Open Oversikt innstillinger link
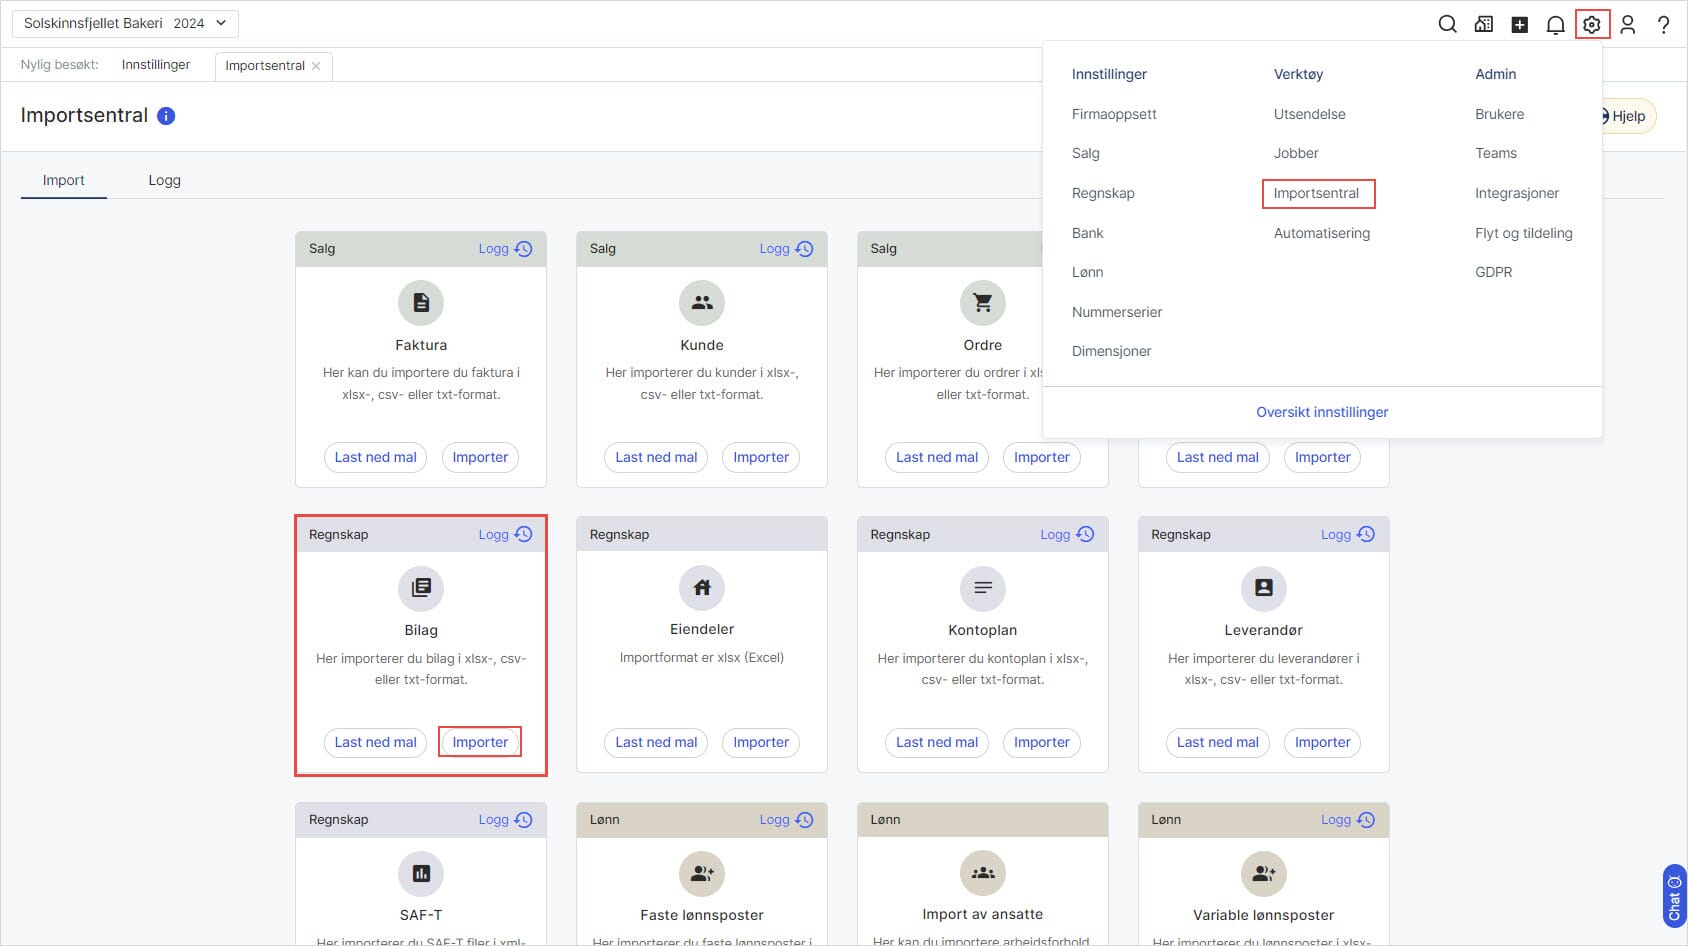This screenshot has height=946, width=1688. click(x=1322, y=411)
